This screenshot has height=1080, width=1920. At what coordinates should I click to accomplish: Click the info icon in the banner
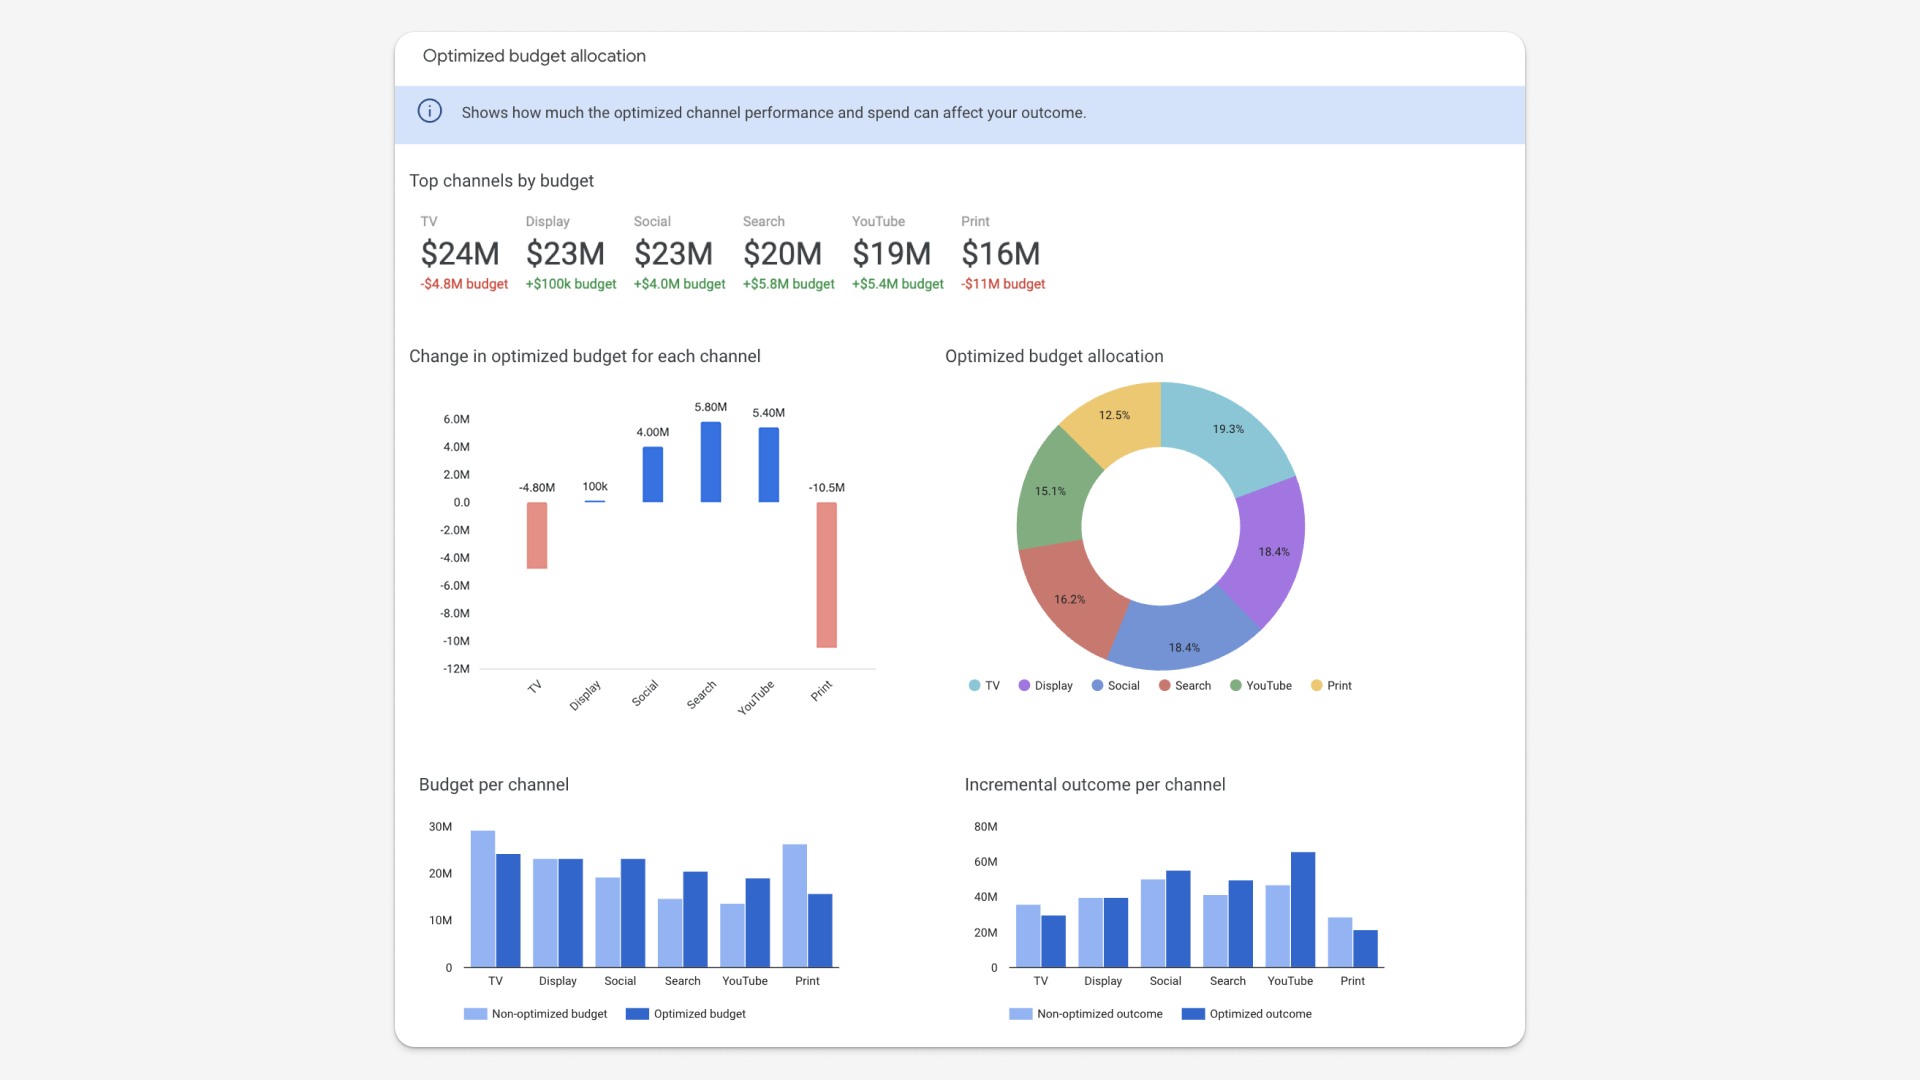(429, 111)
